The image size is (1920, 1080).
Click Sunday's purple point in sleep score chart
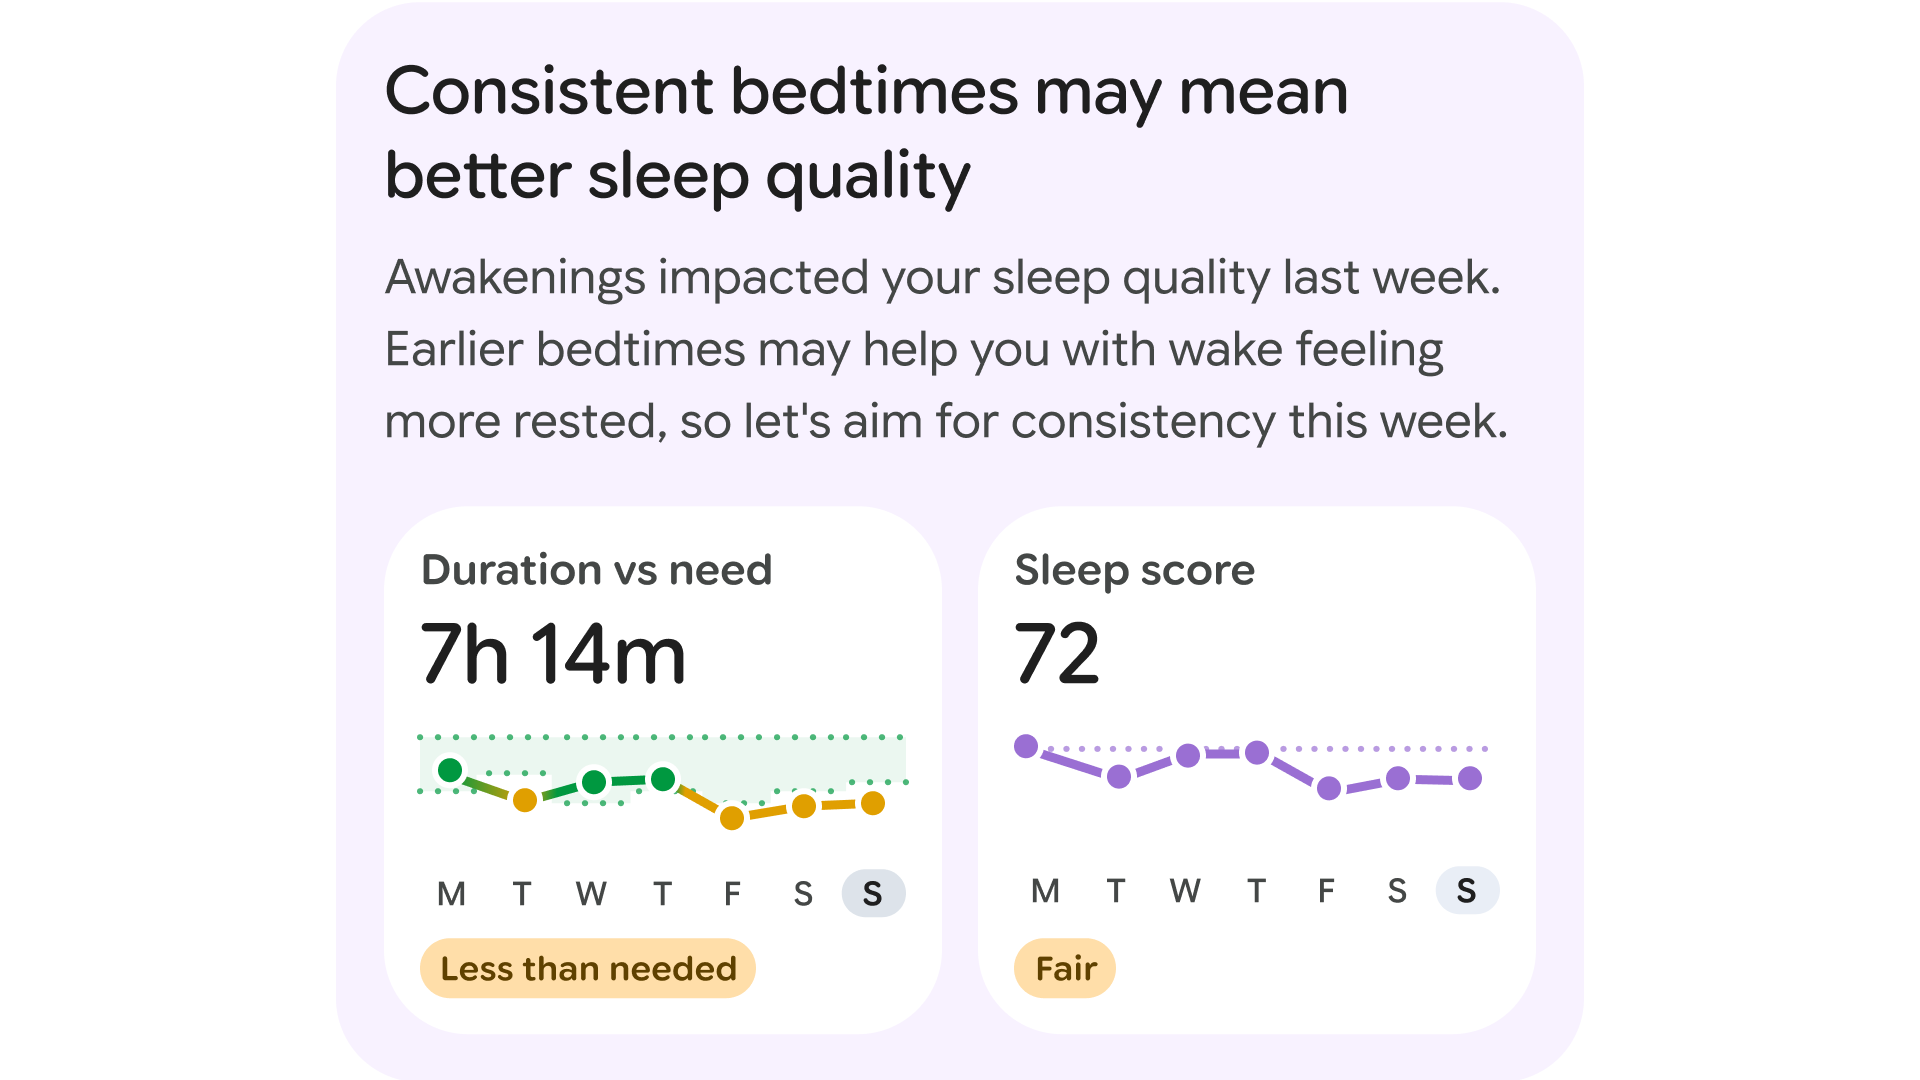click(1470, 778)
